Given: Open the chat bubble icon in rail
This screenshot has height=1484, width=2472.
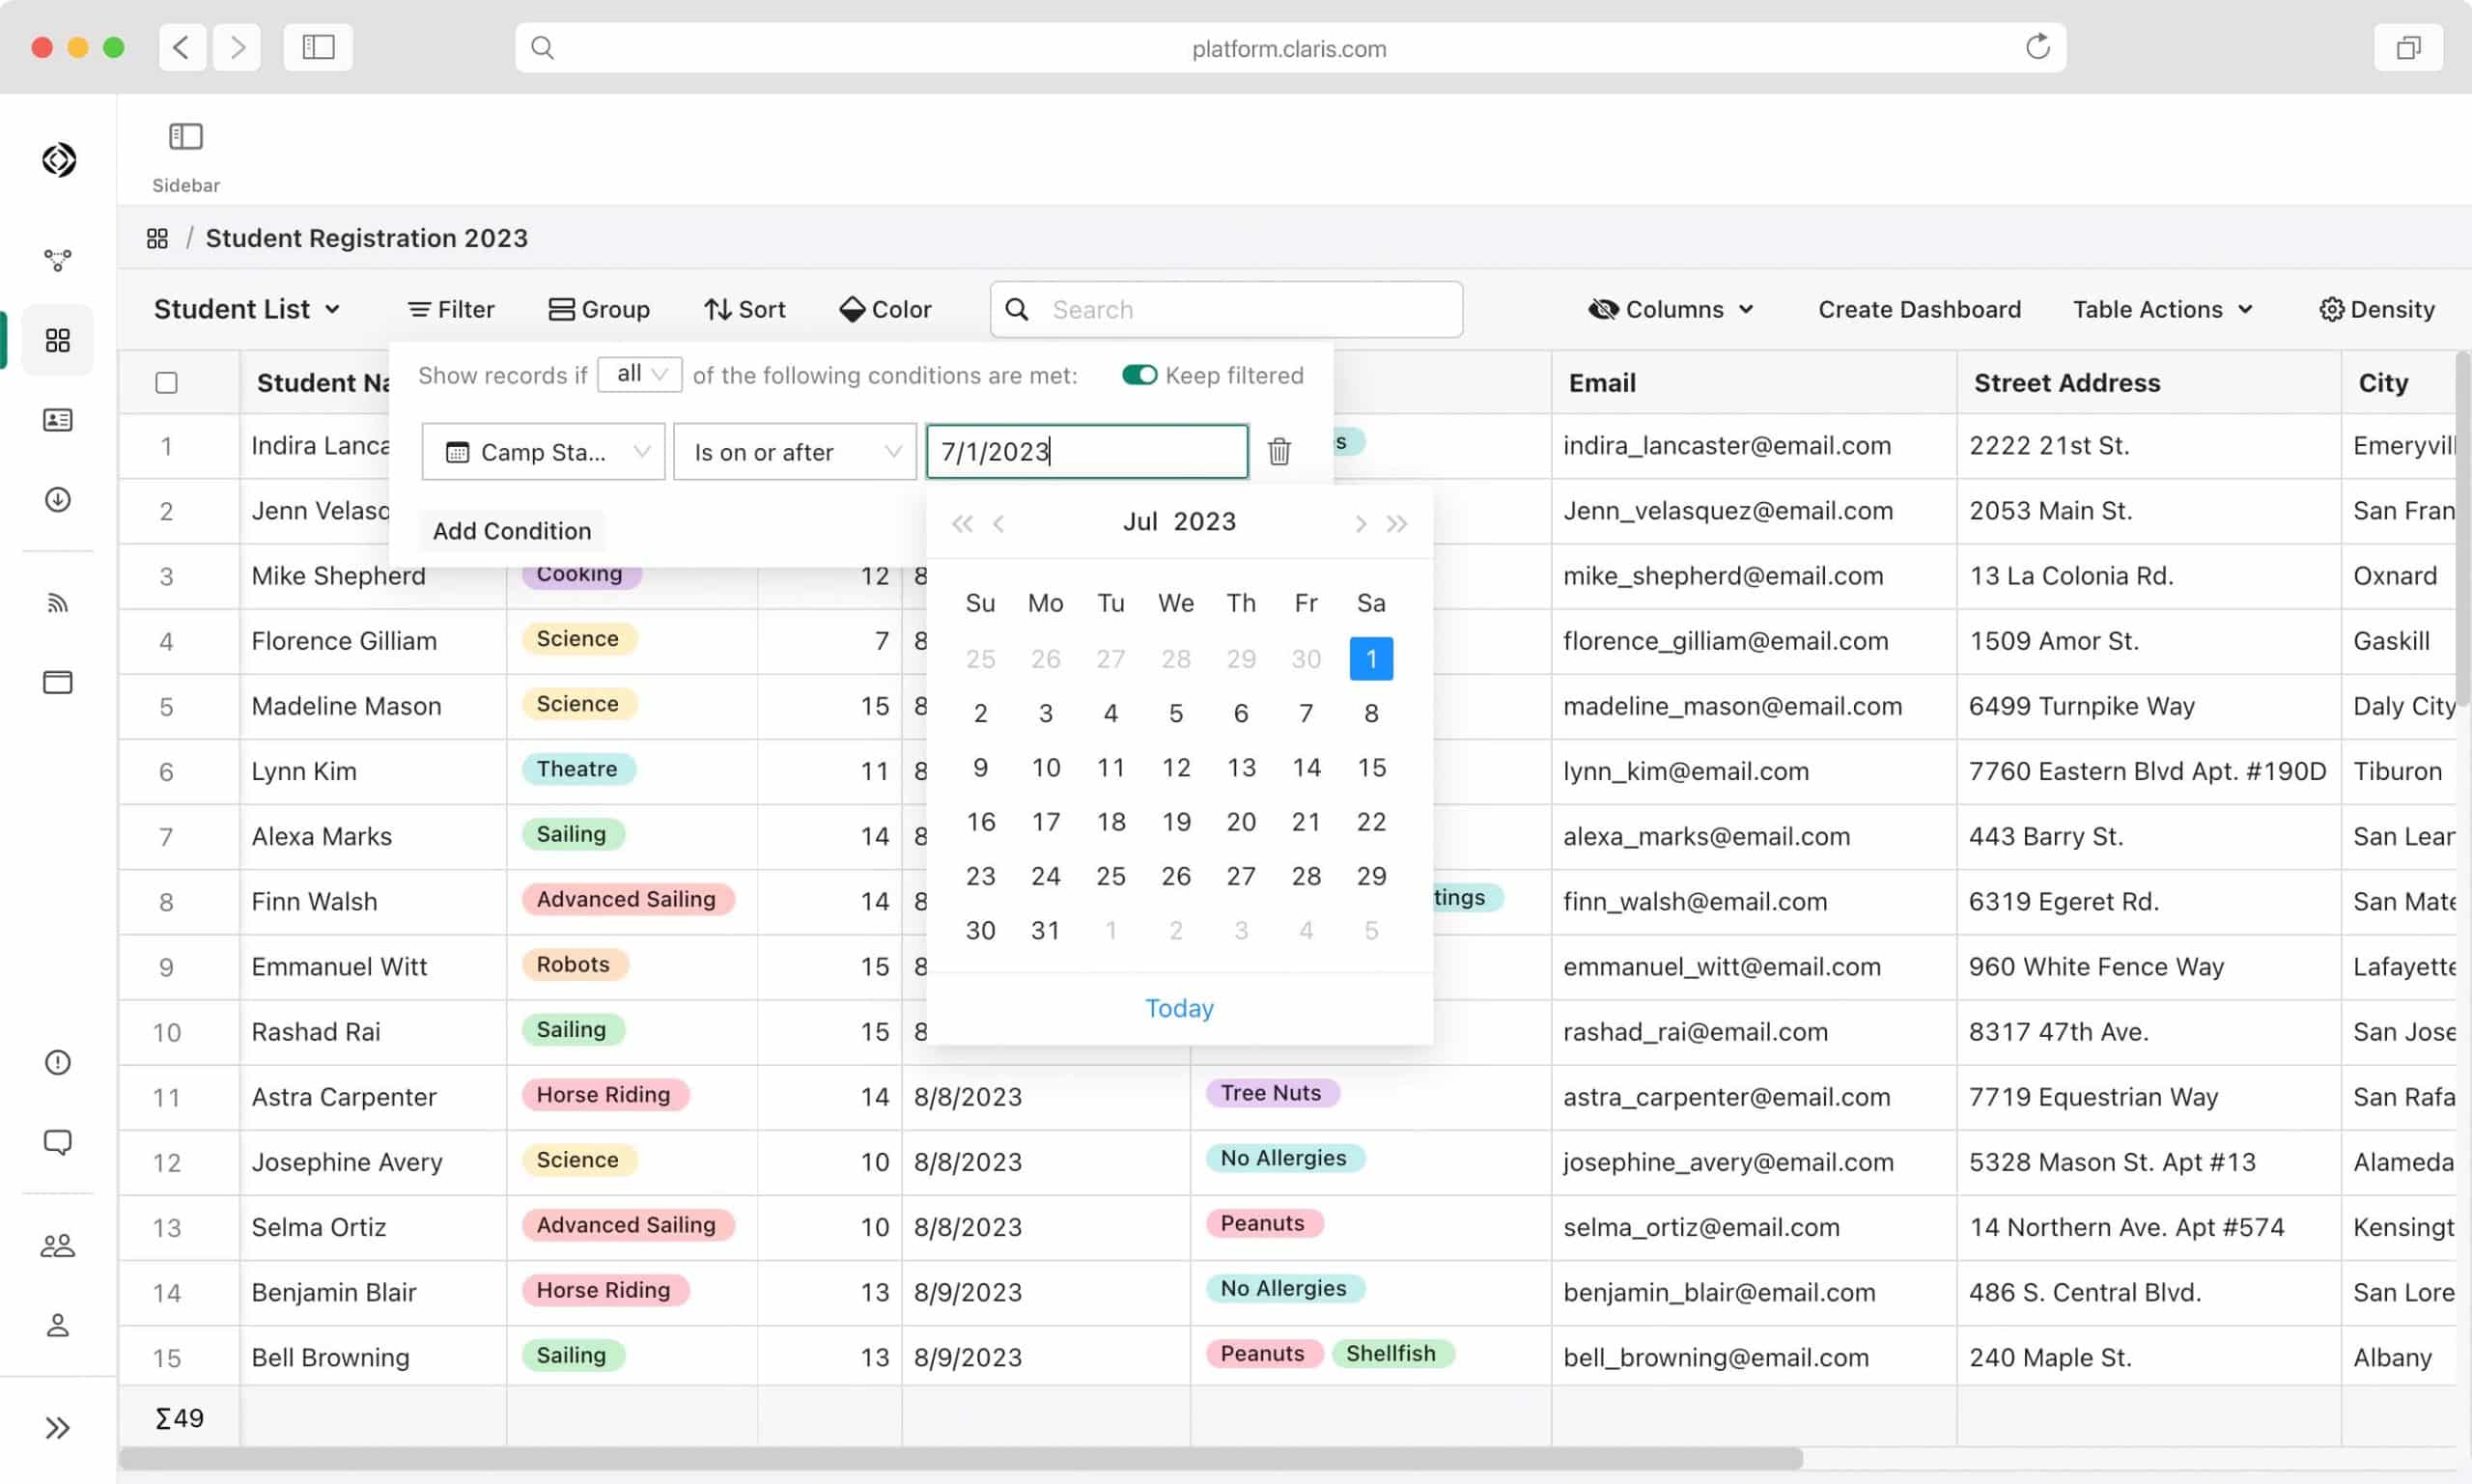Looking at the screenshot, I should click(x=58, y=1141).
